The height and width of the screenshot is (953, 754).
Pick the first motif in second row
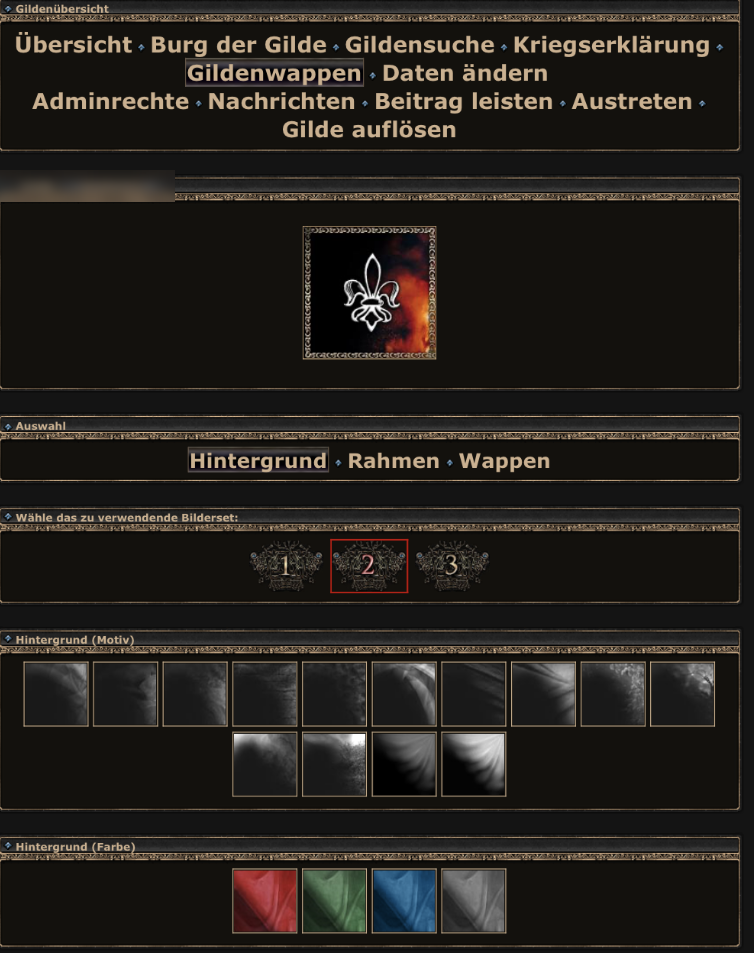[265, 764]
